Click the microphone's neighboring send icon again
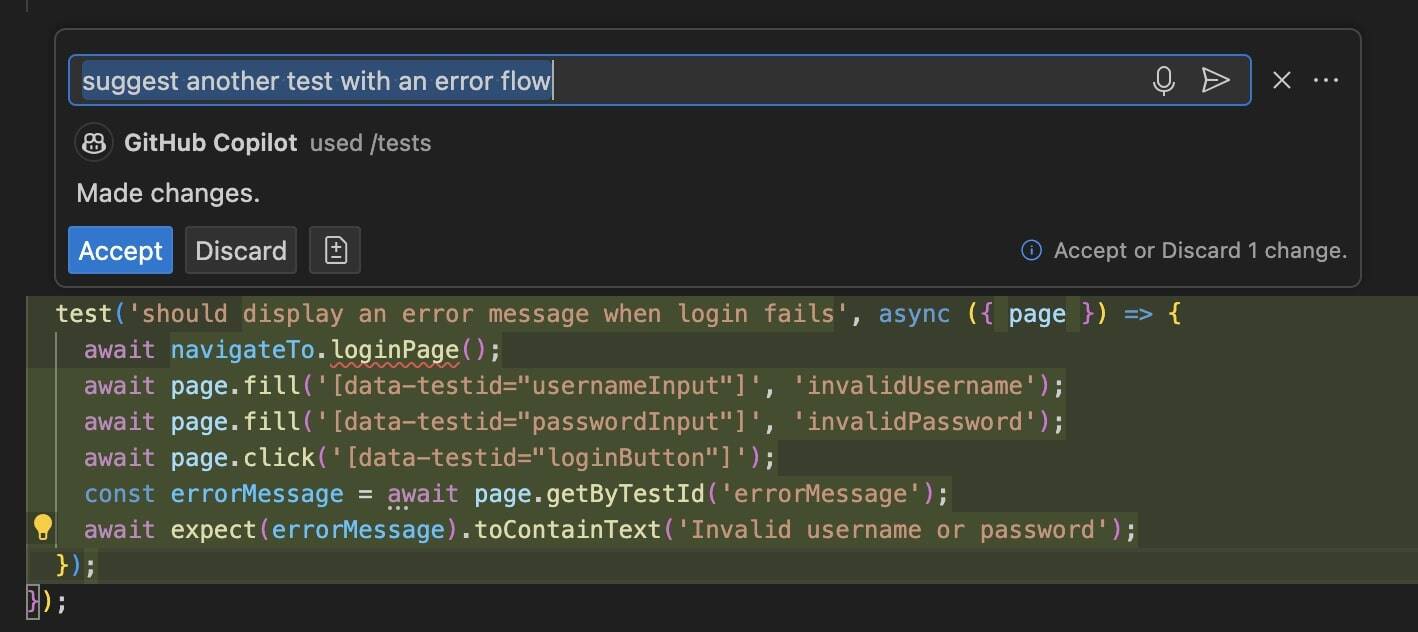The width and height of the screenshot is (1418, 632). pos(1217,80)
